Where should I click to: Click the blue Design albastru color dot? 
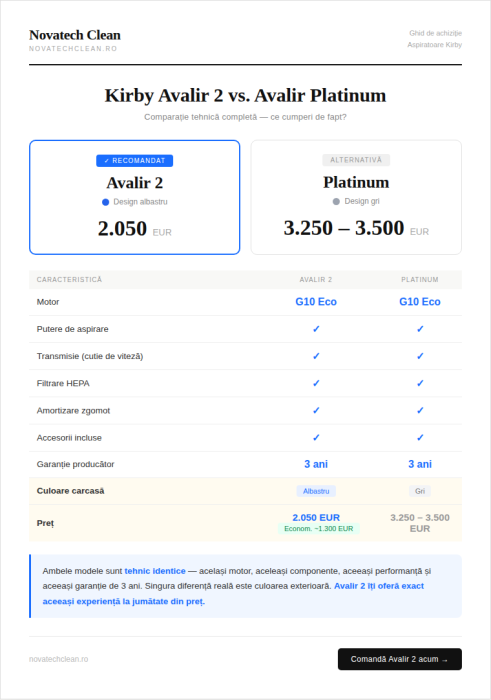point(105,202)
